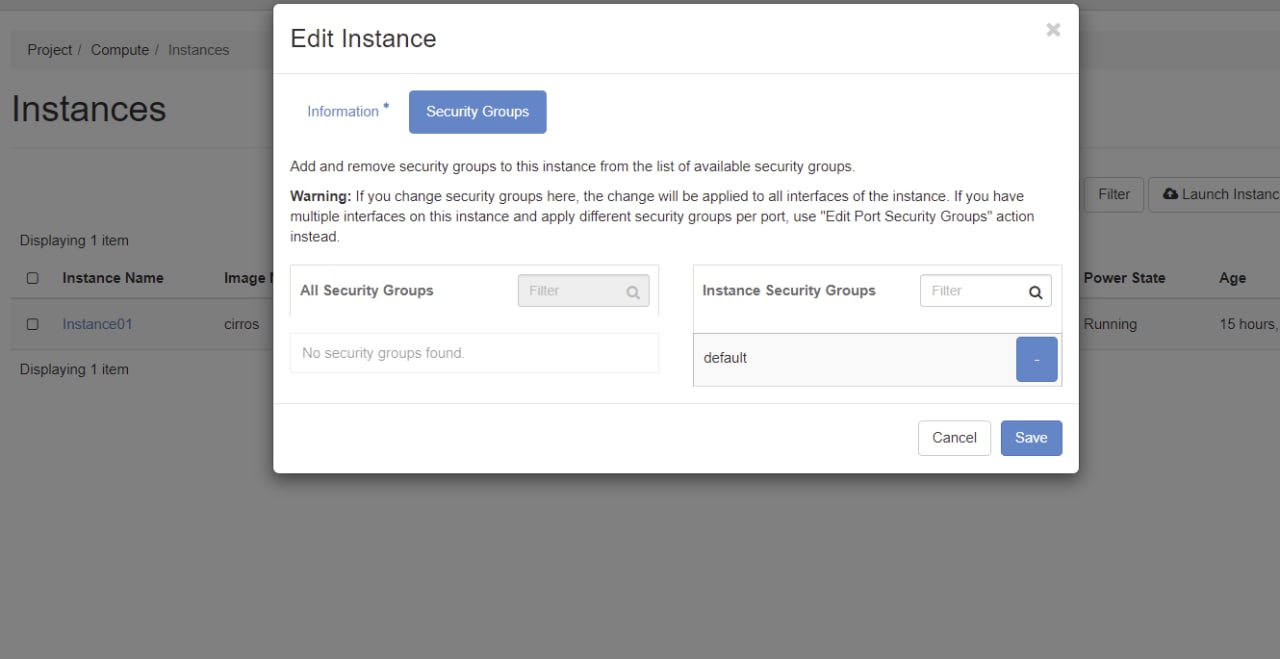The image size is (1280, 659).
Task: Switch to the Information tab
Action: (343, 112)
